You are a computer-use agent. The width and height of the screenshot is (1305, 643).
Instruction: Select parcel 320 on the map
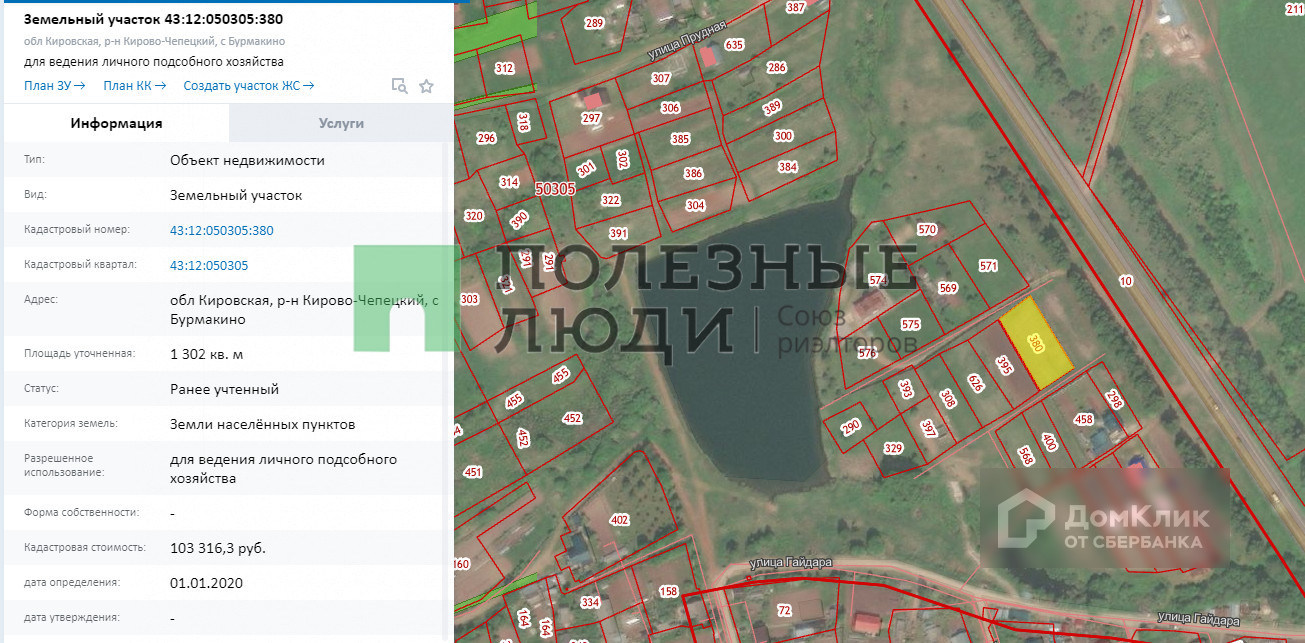point(474,216)
